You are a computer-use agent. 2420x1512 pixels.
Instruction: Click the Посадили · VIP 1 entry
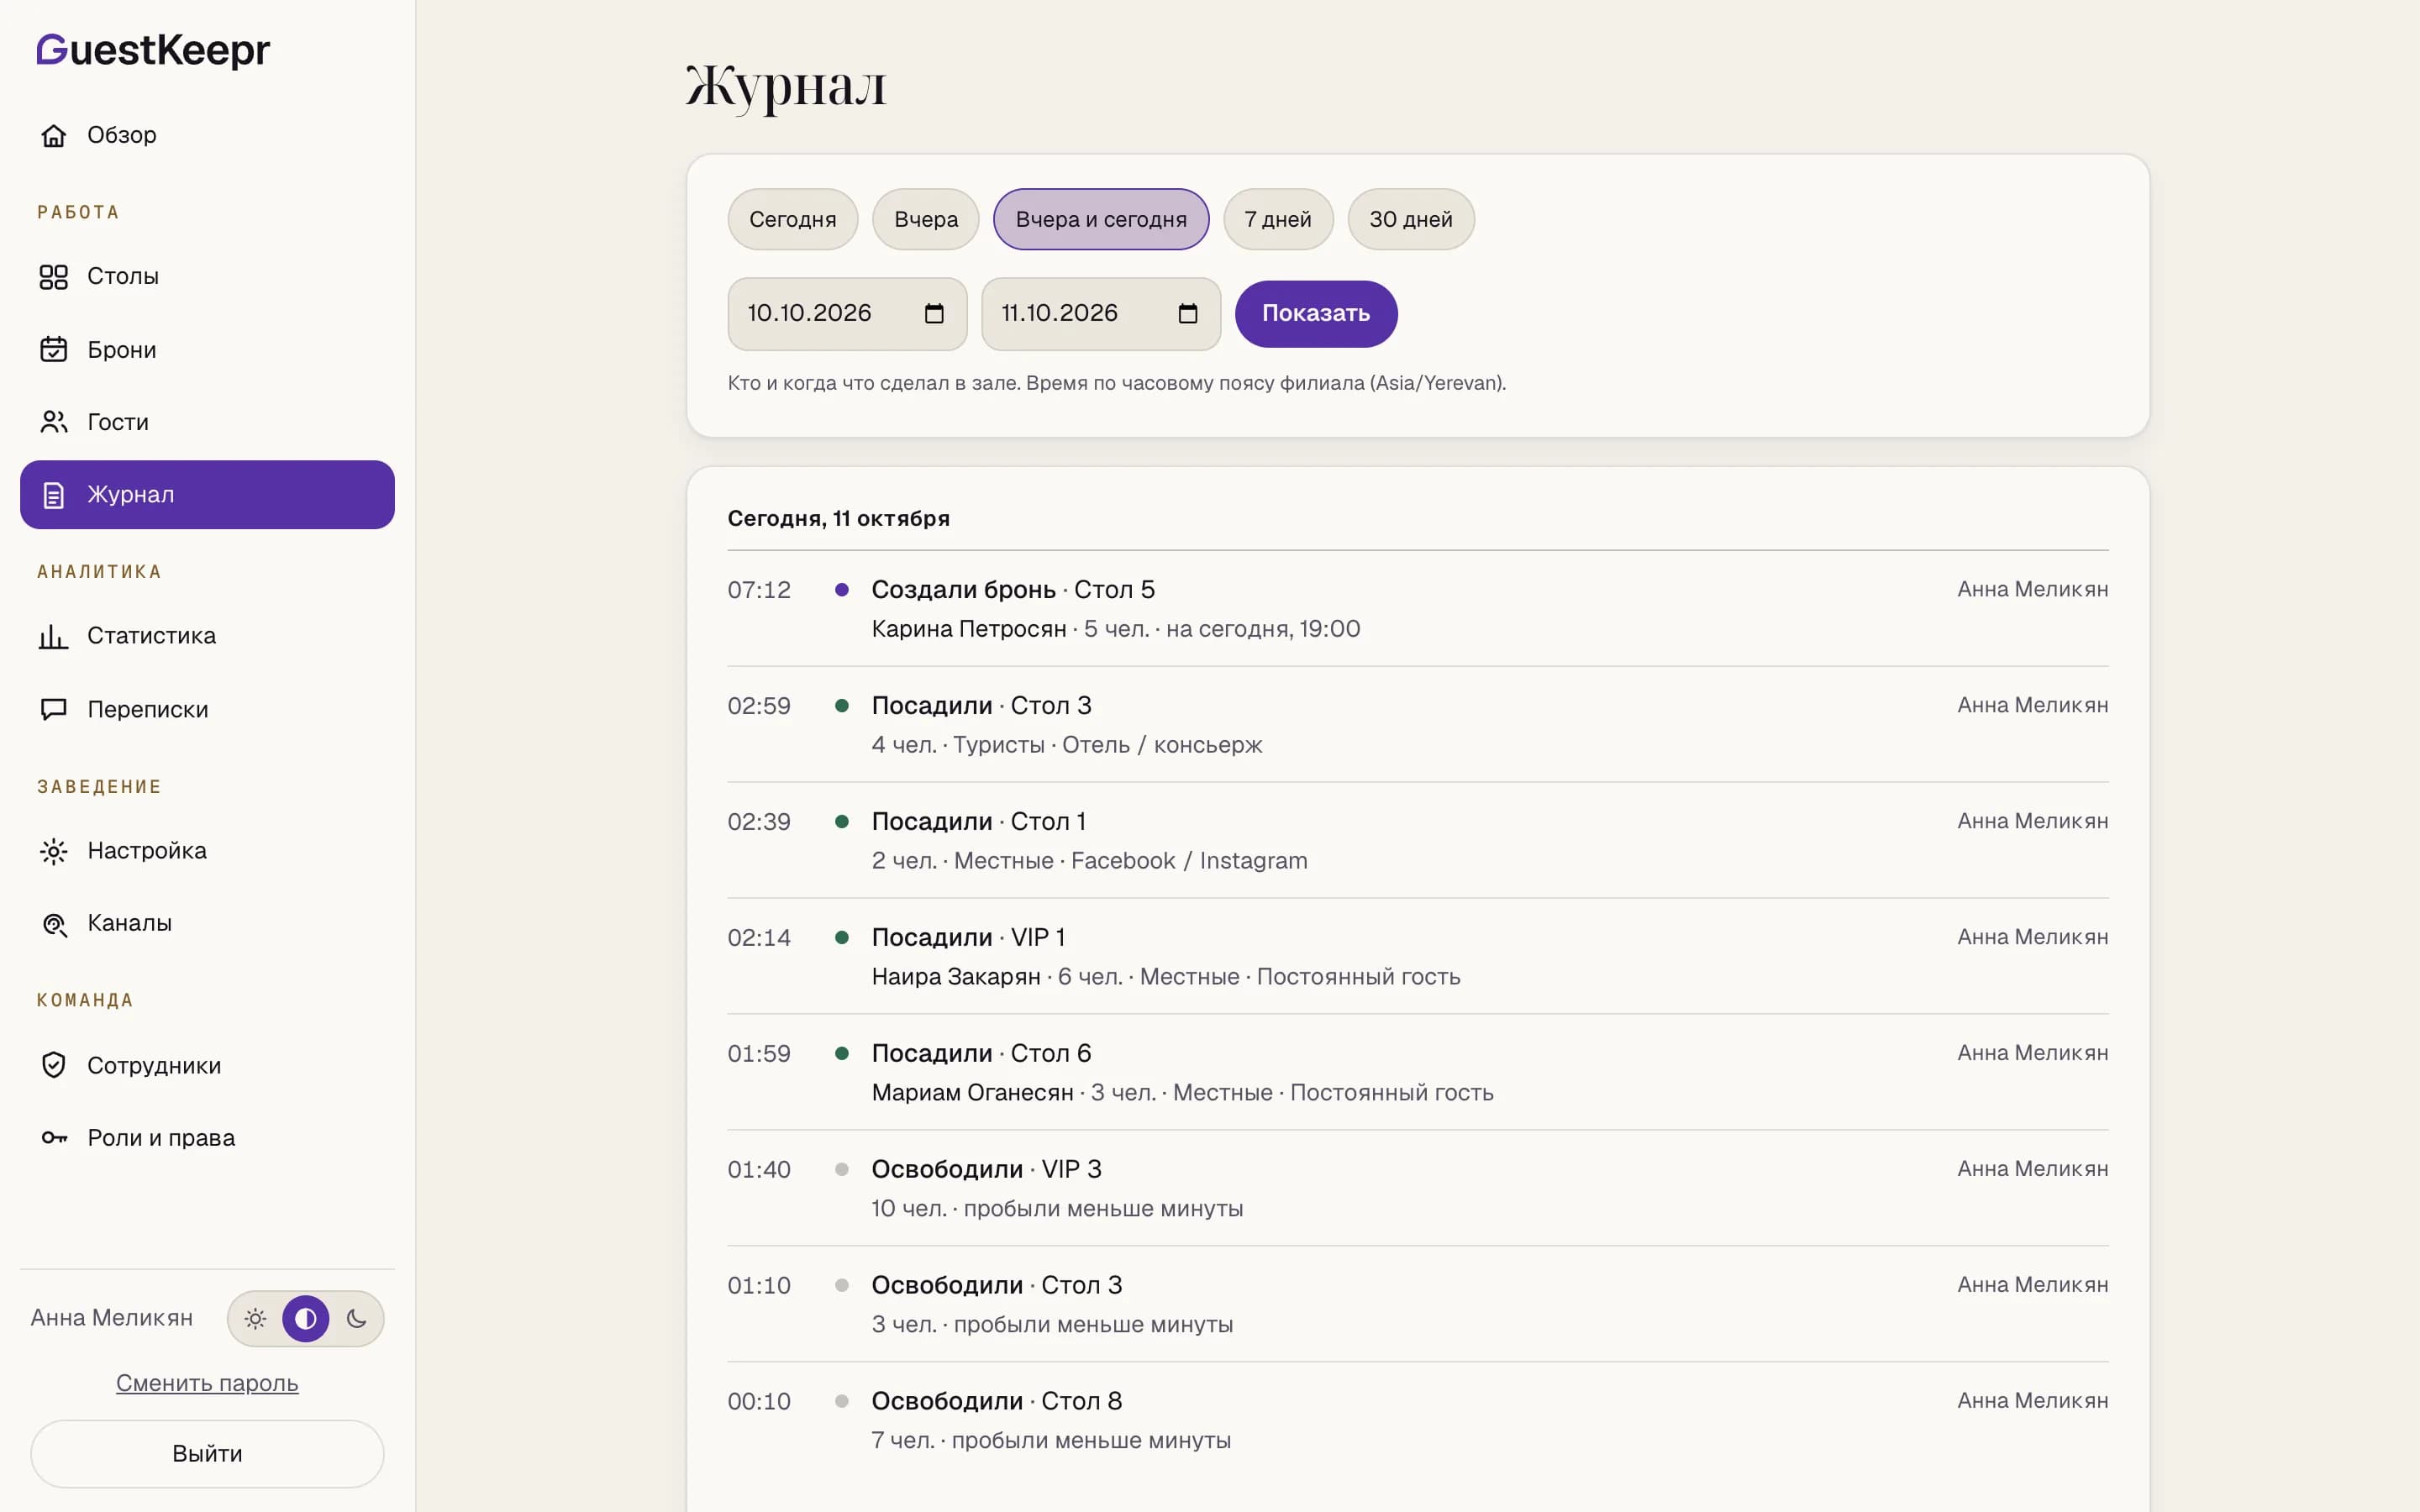click(x=1418, y=957)
